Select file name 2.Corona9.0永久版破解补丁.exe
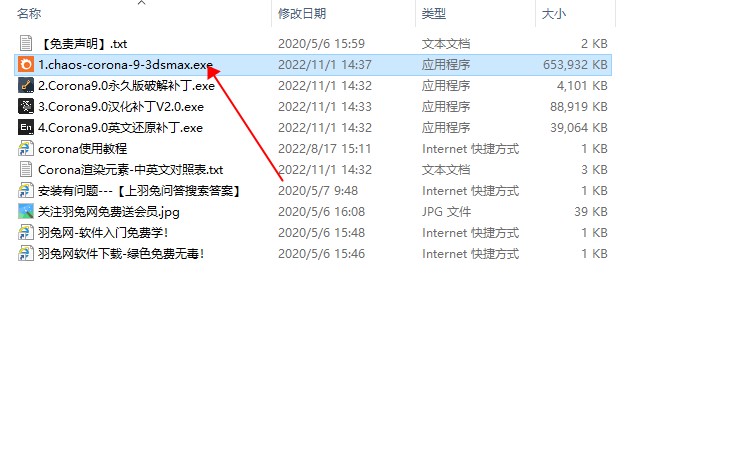738x476 pixels. point(126,86)
